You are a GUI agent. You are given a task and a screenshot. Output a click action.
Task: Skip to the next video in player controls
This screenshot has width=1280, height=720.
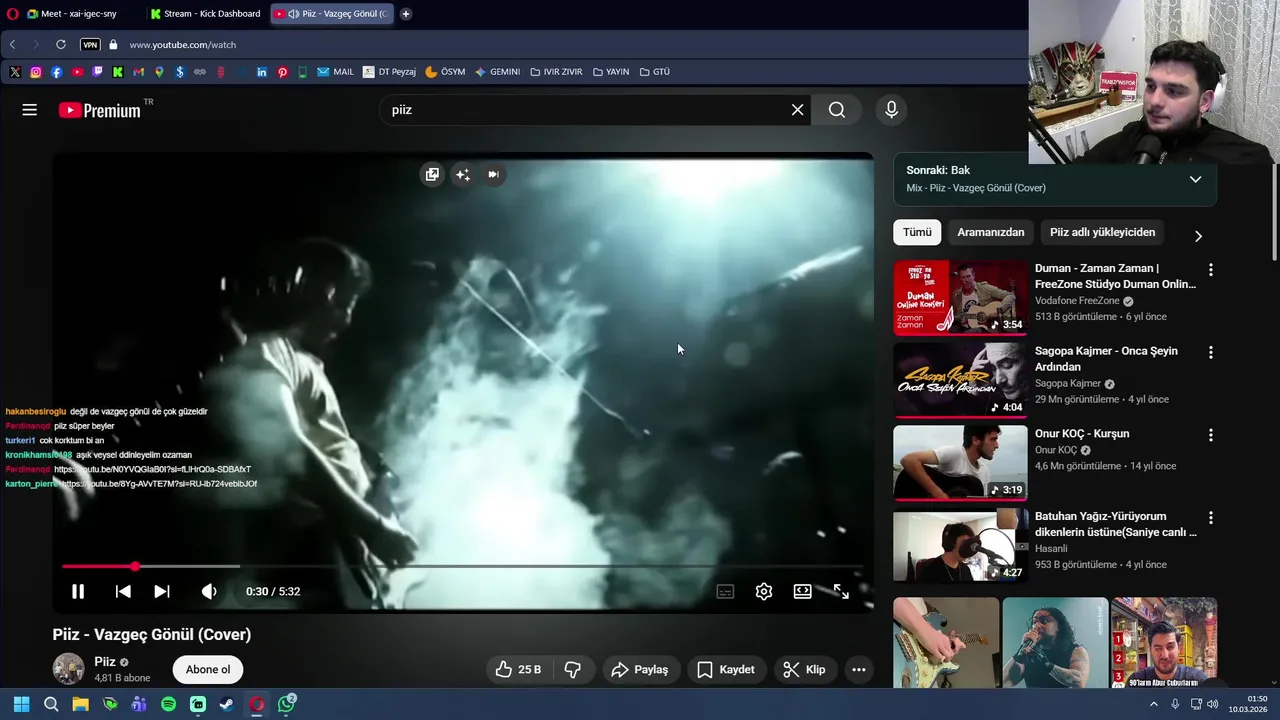pos(161,591)
